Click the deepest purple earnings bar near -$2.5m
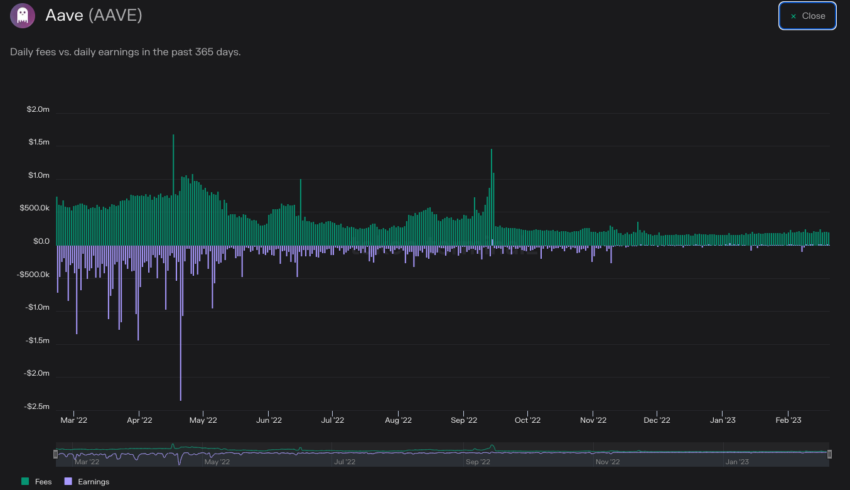This screenshot has height=490, width=850. [181, 323]
